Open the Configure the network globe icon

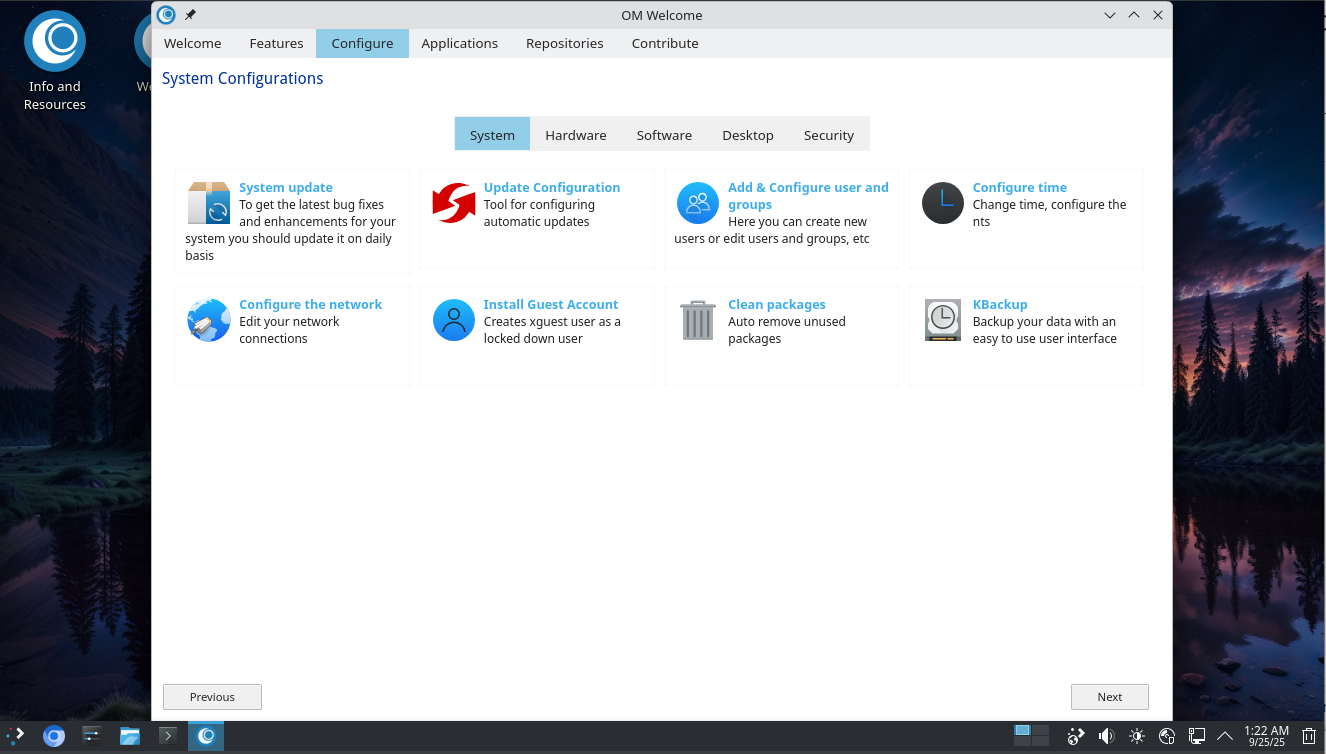pyautogui.click(x=209, y=321)
